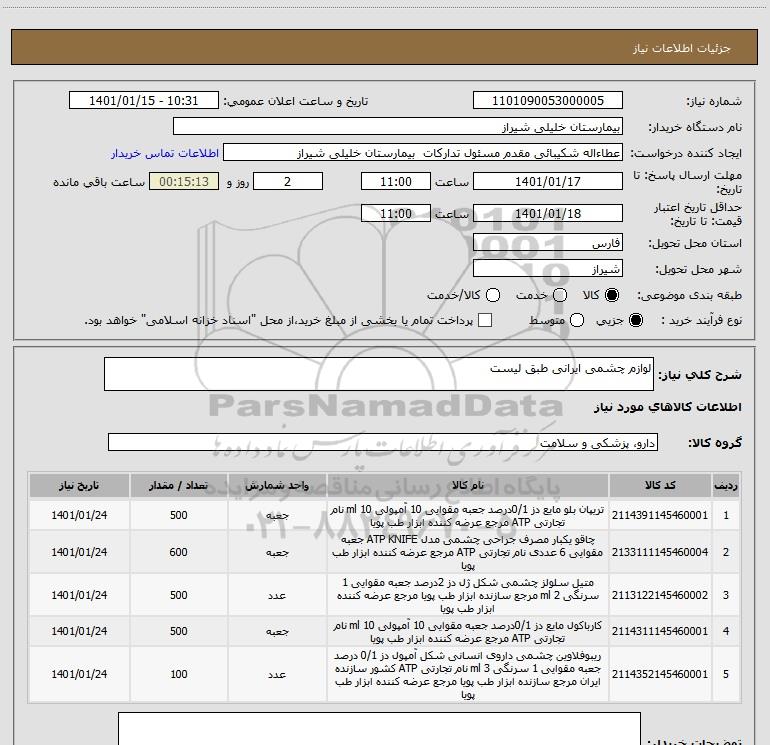This screenshot has height=745, width=770.
Task: Click unit جعبه in ATP KNIFE row
Action: (x=277, y=552)
